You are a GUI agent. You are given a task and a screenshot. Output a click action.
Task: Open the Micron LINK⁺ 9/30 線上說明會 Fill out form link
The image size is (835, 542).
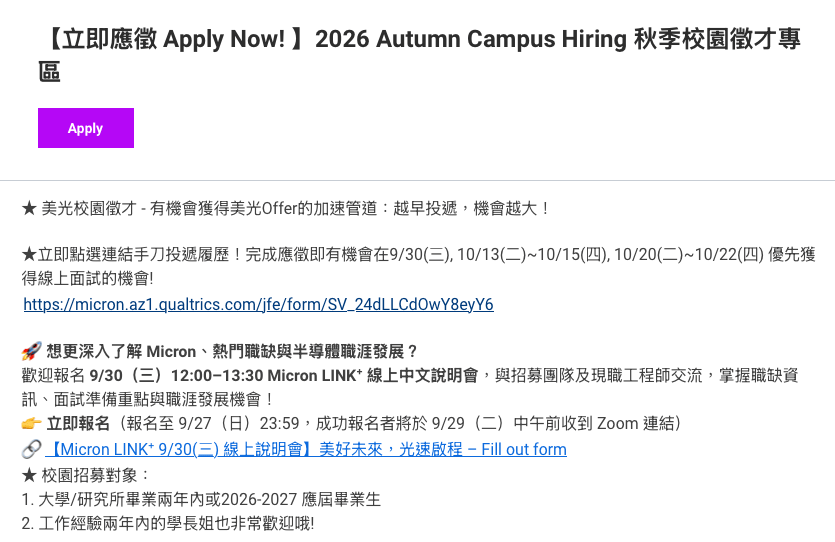click(x=306, y=449)
